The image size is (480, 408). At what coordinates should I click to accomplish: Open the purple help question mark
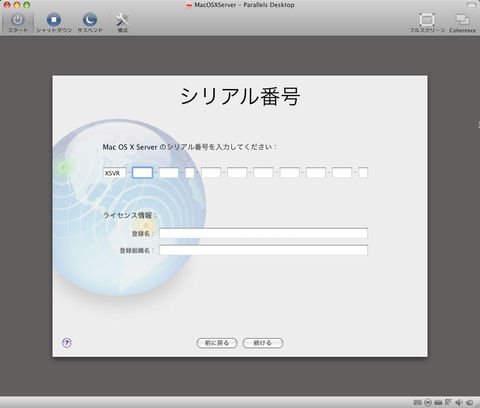(x=67, y=343)
